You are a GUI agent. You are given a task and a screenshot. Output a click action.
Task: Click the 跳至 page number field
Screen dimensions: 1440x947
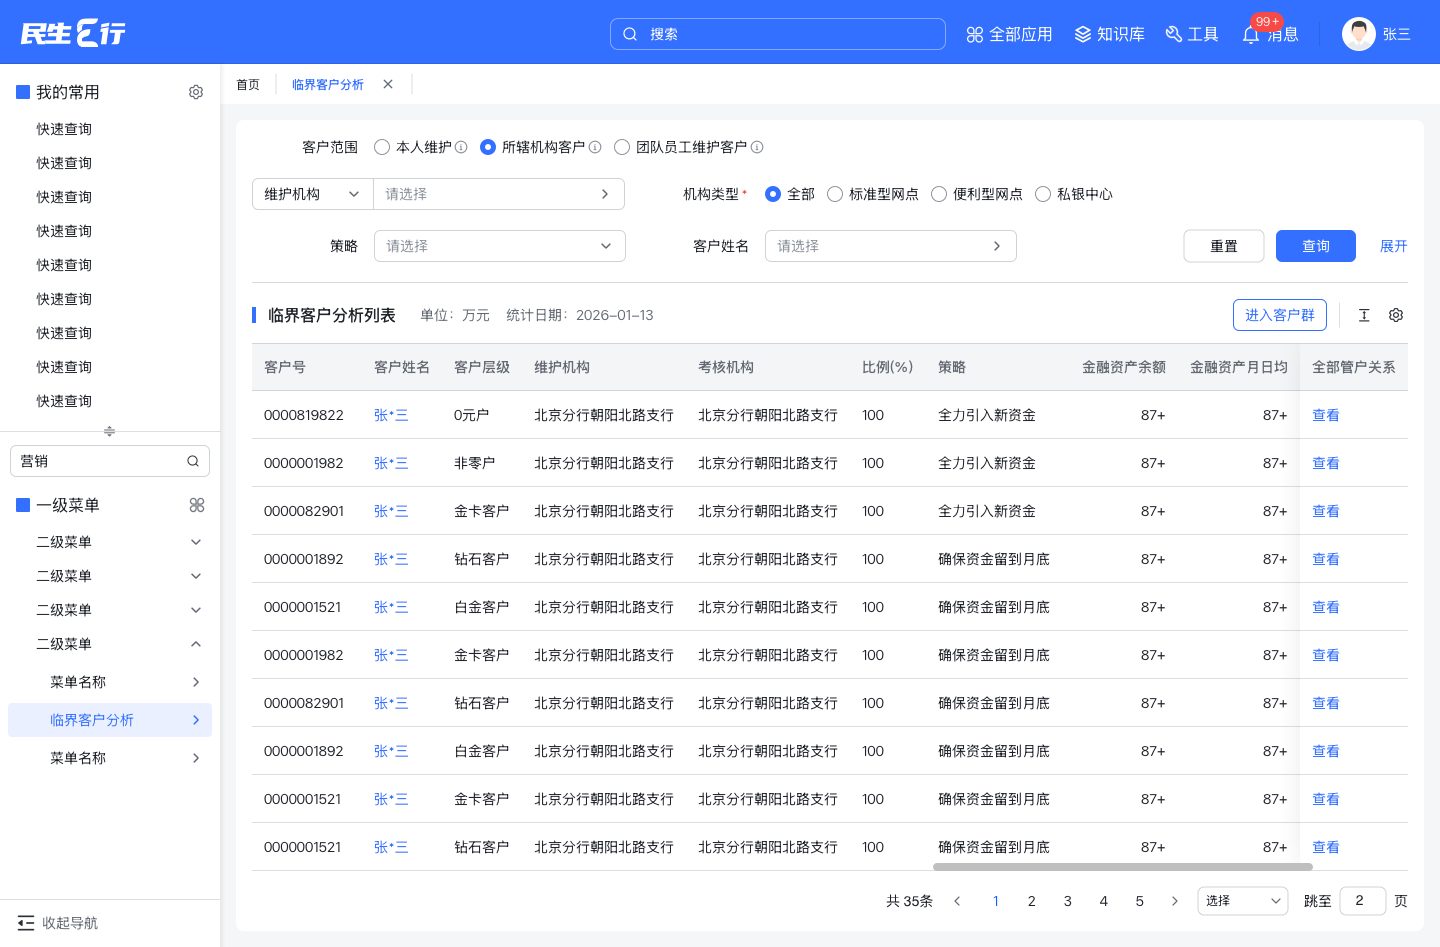click(x=1363, y=901)
